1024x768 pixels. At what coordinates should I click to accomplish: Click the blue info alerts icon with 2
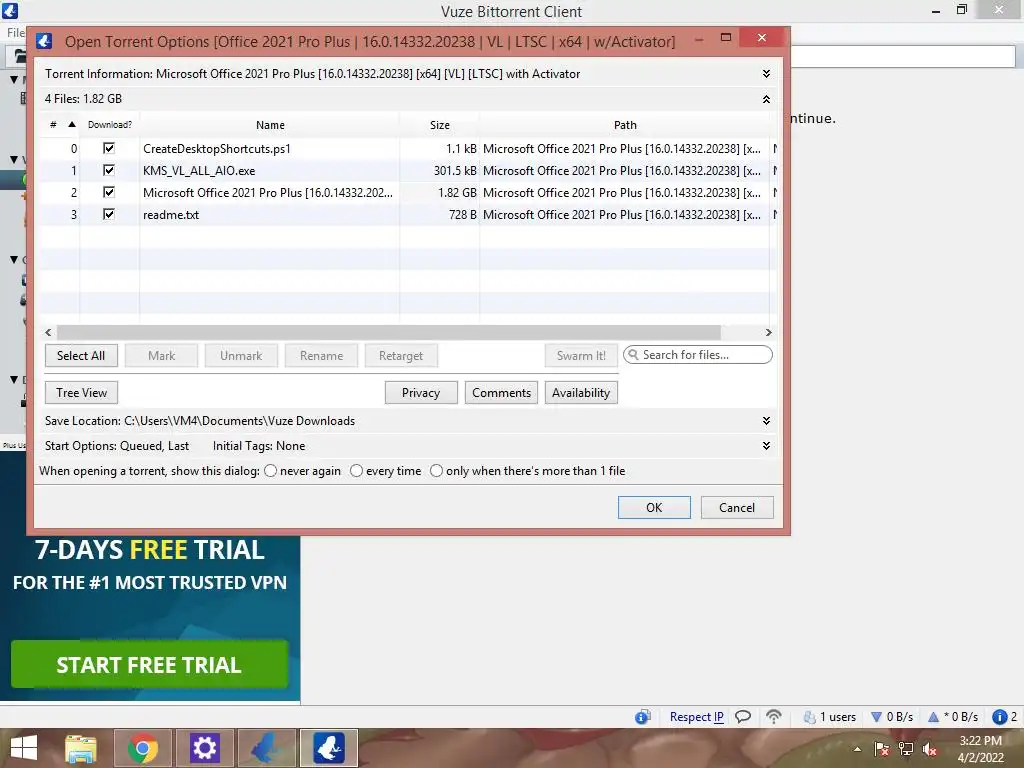pos(999,717)
